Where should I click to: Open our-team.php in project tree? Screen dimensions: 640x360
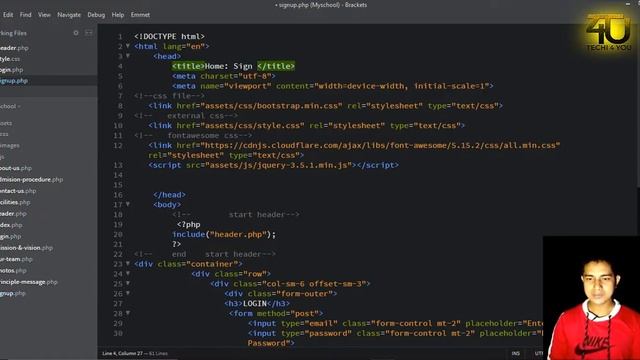point(16,259)
